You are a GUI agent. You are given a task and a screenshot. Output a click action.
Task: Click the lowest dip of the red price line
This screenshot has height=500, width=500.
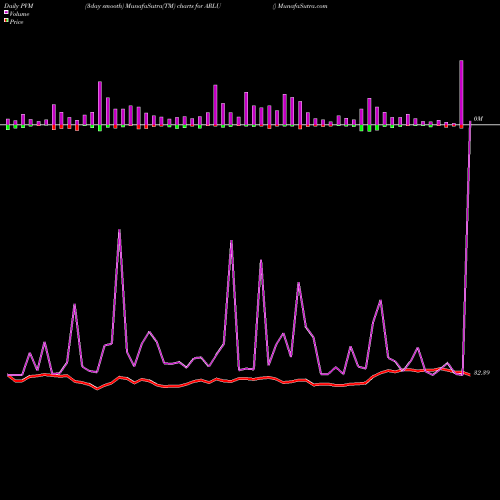(97, 389)
